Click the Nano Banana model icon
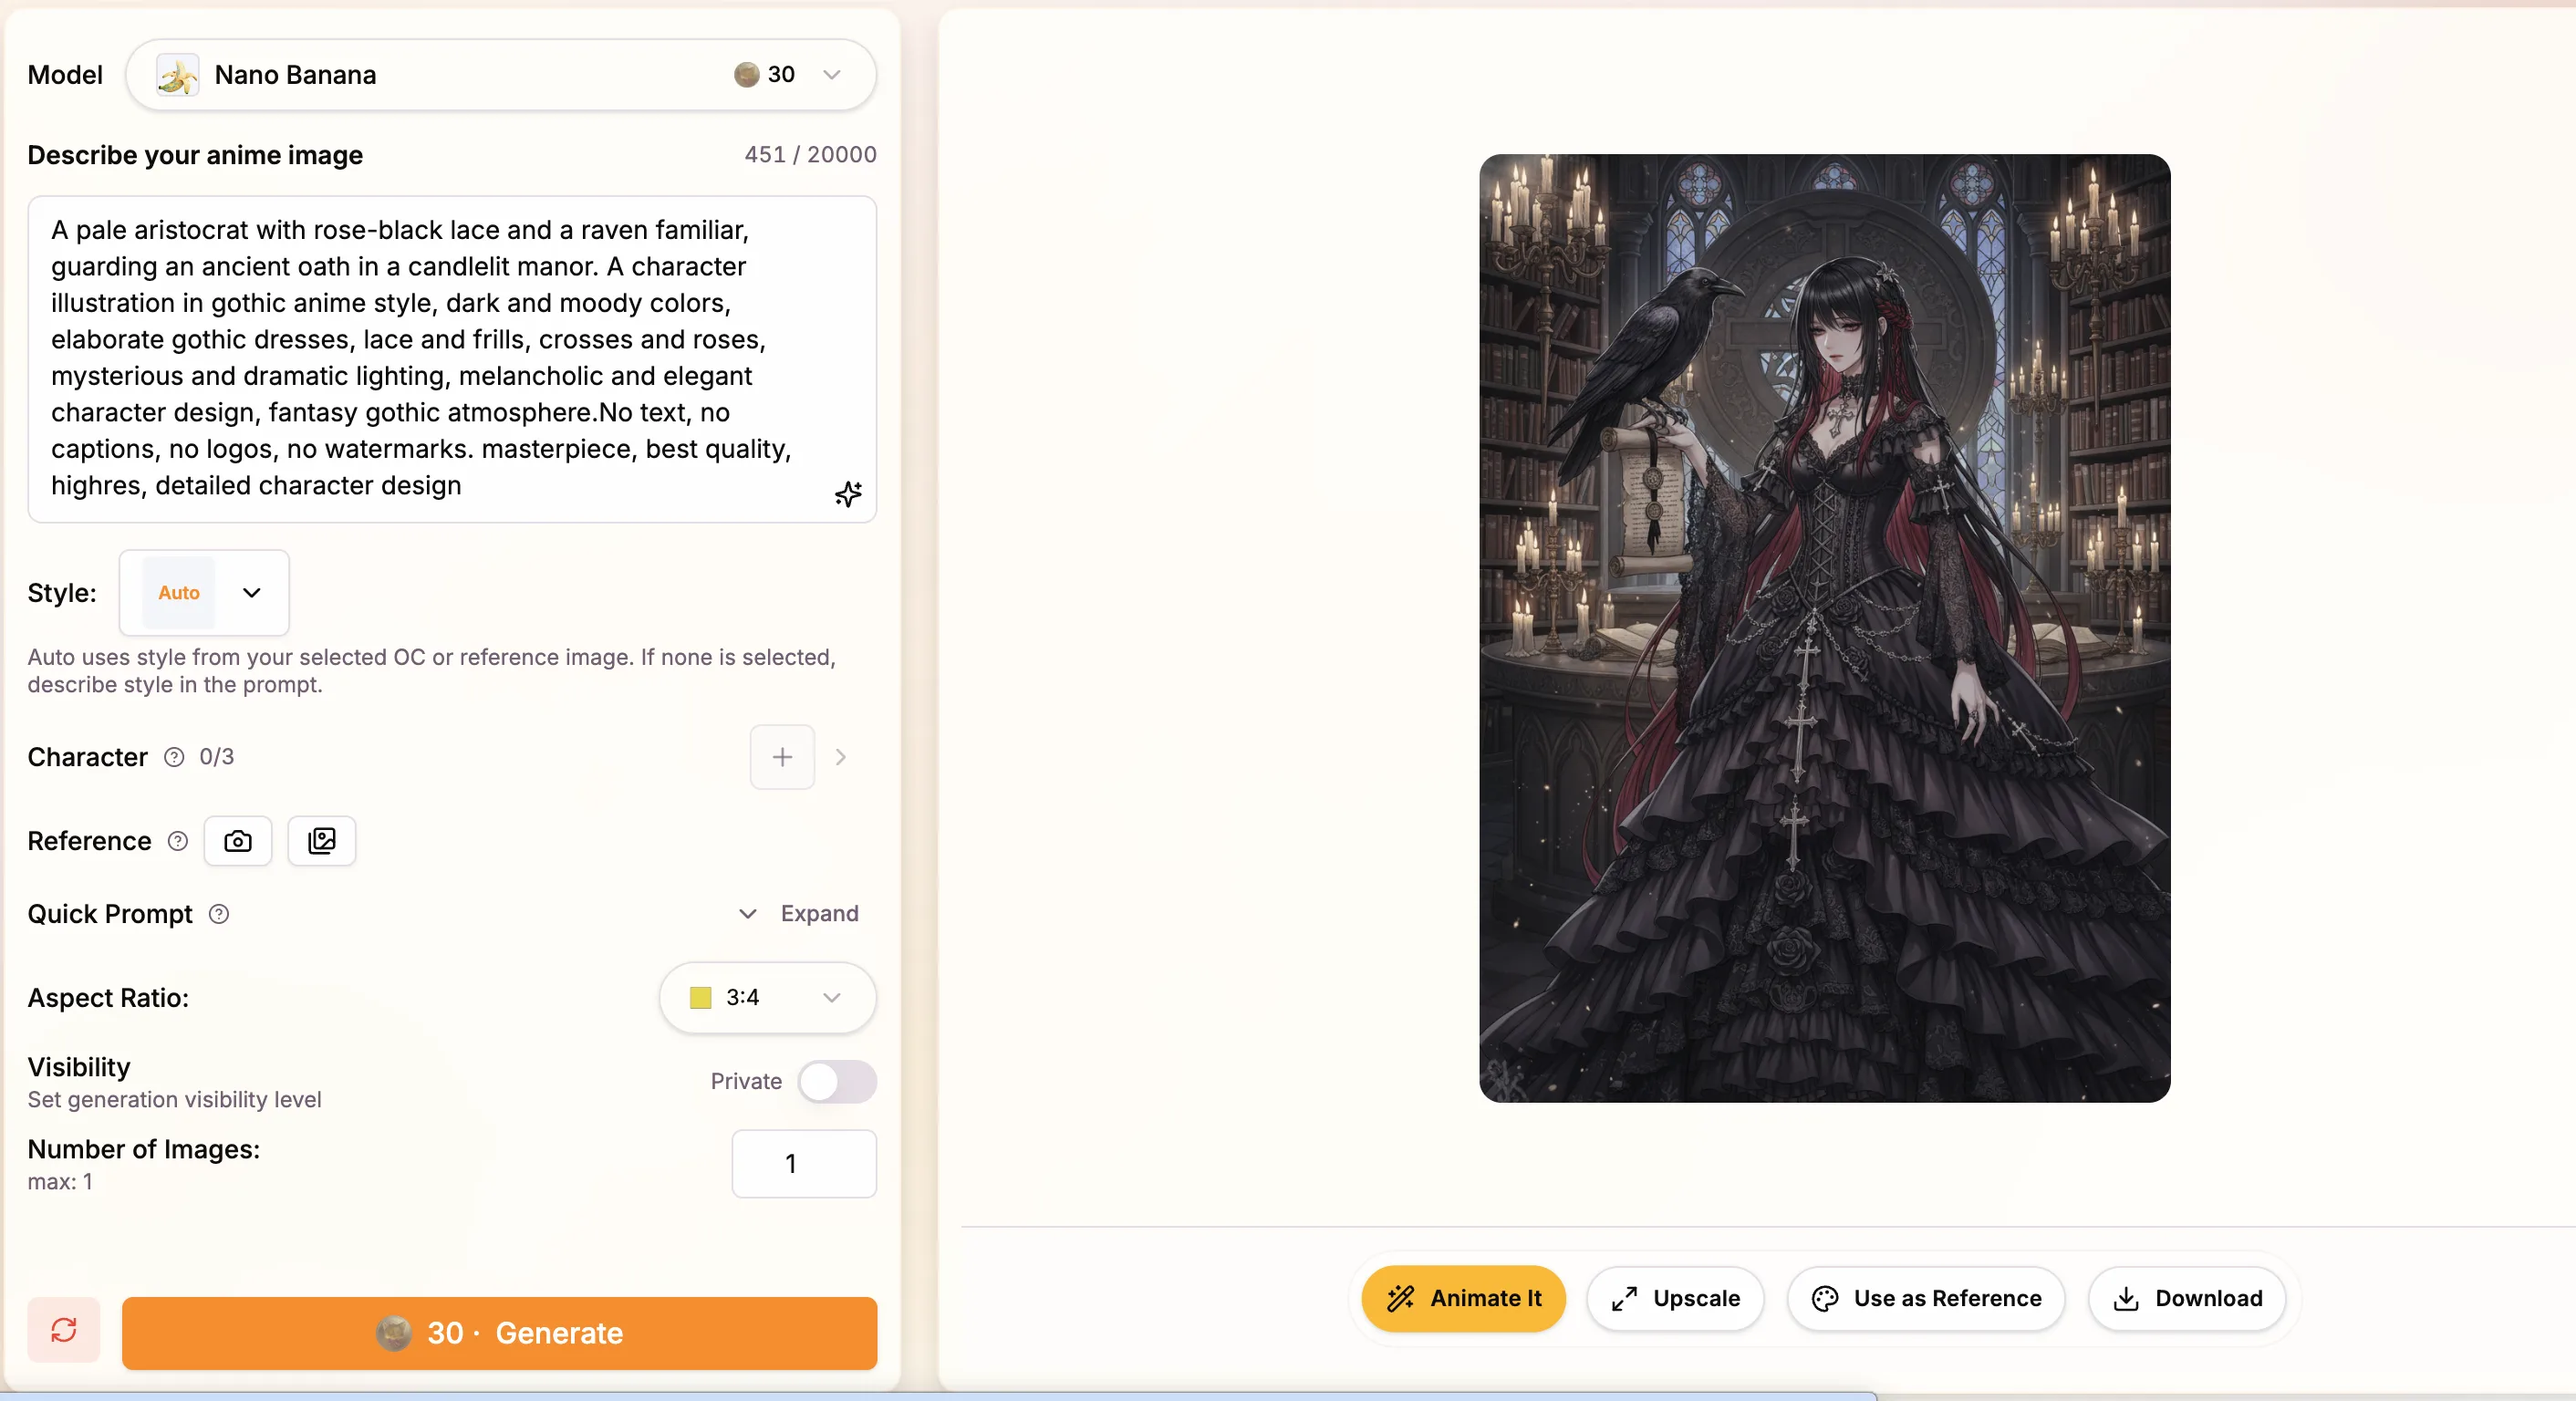Screen dimensions: 2576x1401 [x=178, y=75]
